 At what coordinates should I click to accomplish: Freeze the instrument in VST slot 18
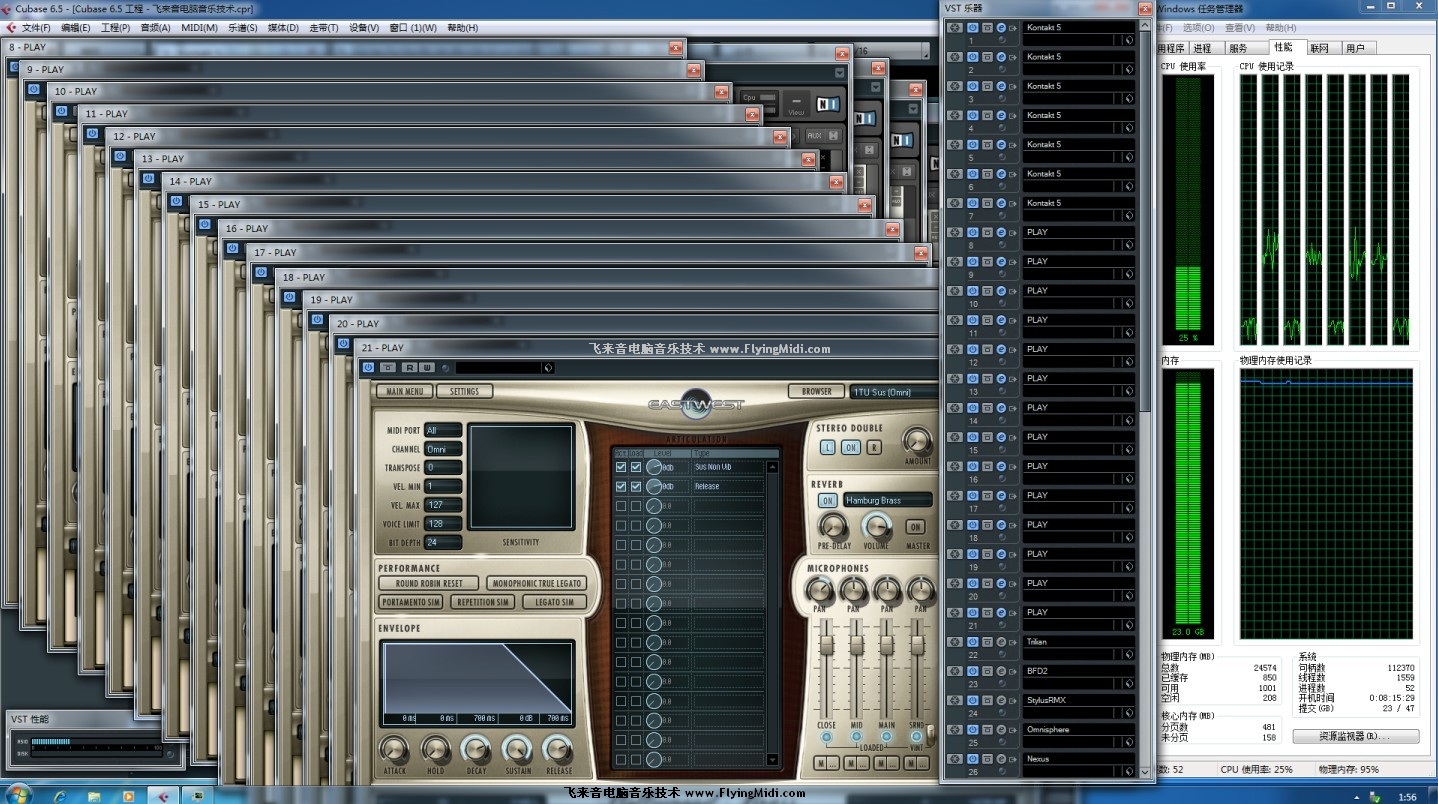pyautogui.click(x=955, y=524)
